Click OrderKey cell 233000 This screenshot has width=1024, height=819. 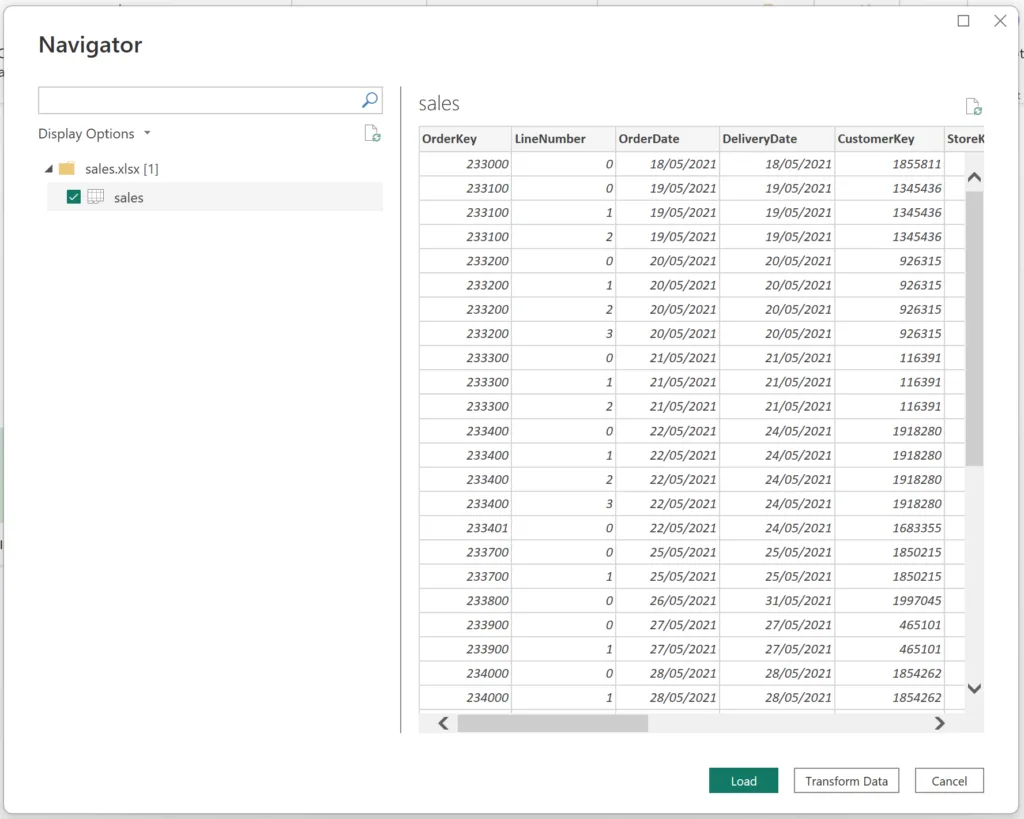(x=465, y=164)
